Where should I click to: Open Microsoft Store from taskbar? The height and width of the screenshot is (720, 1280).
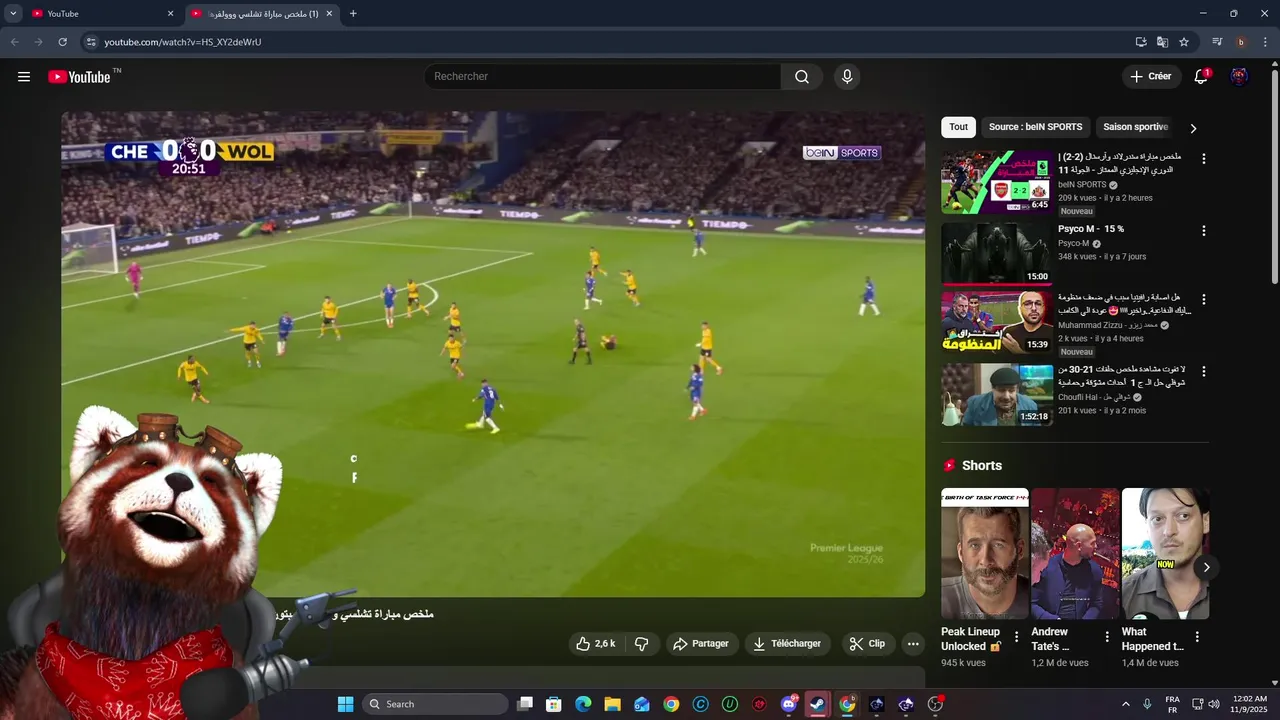554,704
